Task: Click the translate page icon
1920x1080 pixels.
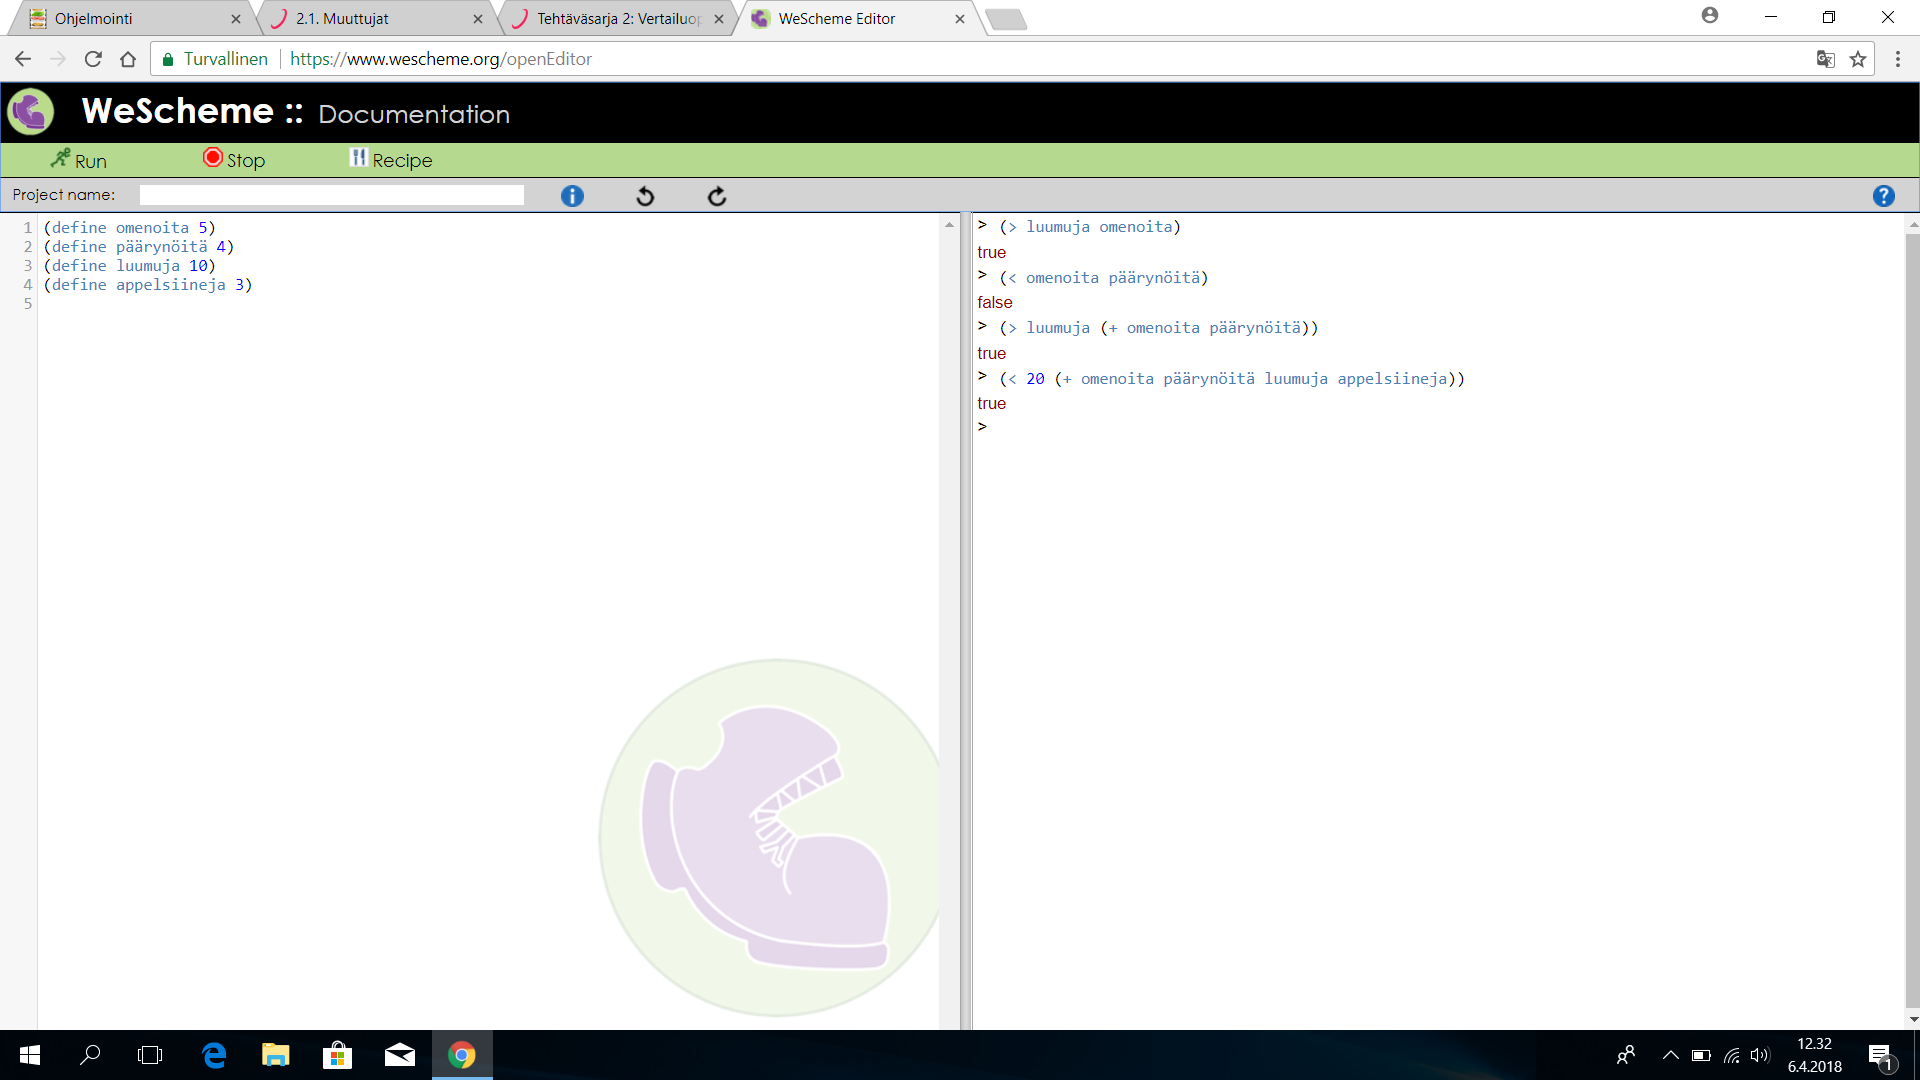Action: click(x=1825, y=59)
